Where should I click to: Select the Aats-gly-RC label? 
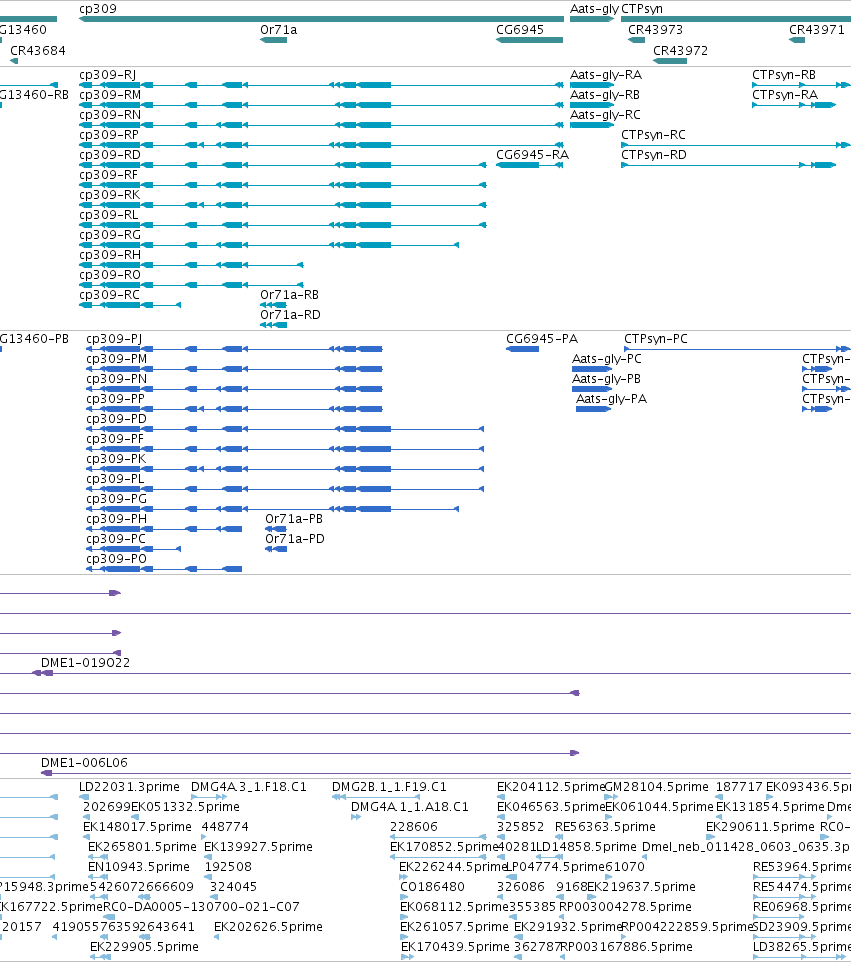click(x=605, y=115)
